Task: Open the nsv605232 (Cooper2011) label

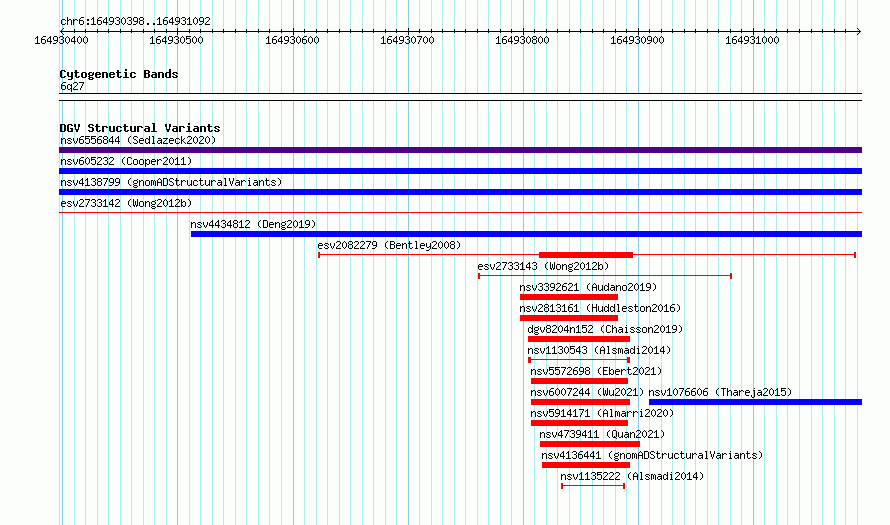Action: click(x=126, y=161)
